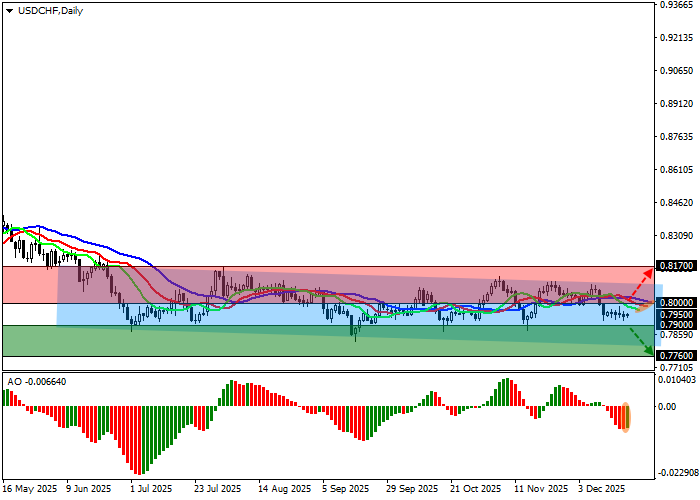
Task: Click the 0.83090 price scale value
Action: click(677, 236)
